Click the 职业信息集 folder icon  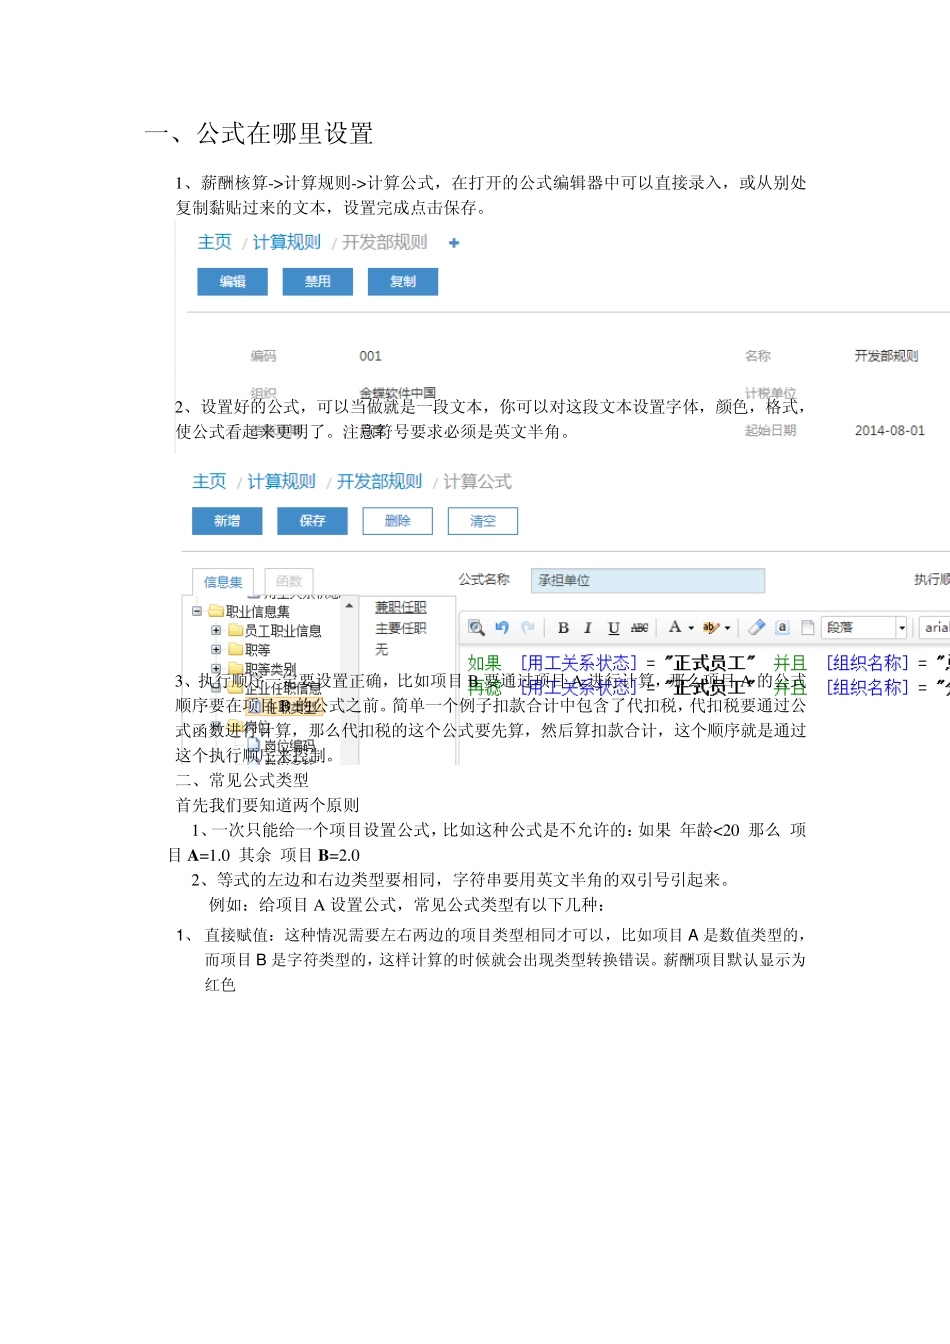pos(215,611)
